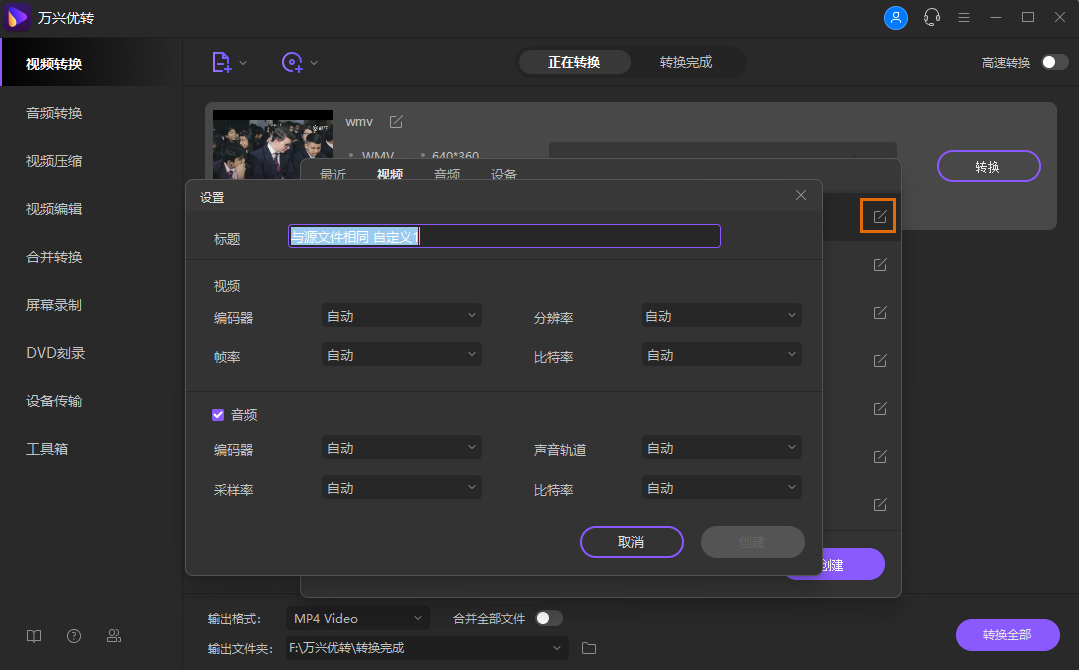Open the MP4 Video output format dropdown
This screenshot has height=670, width=1079.
pos(358,618)
